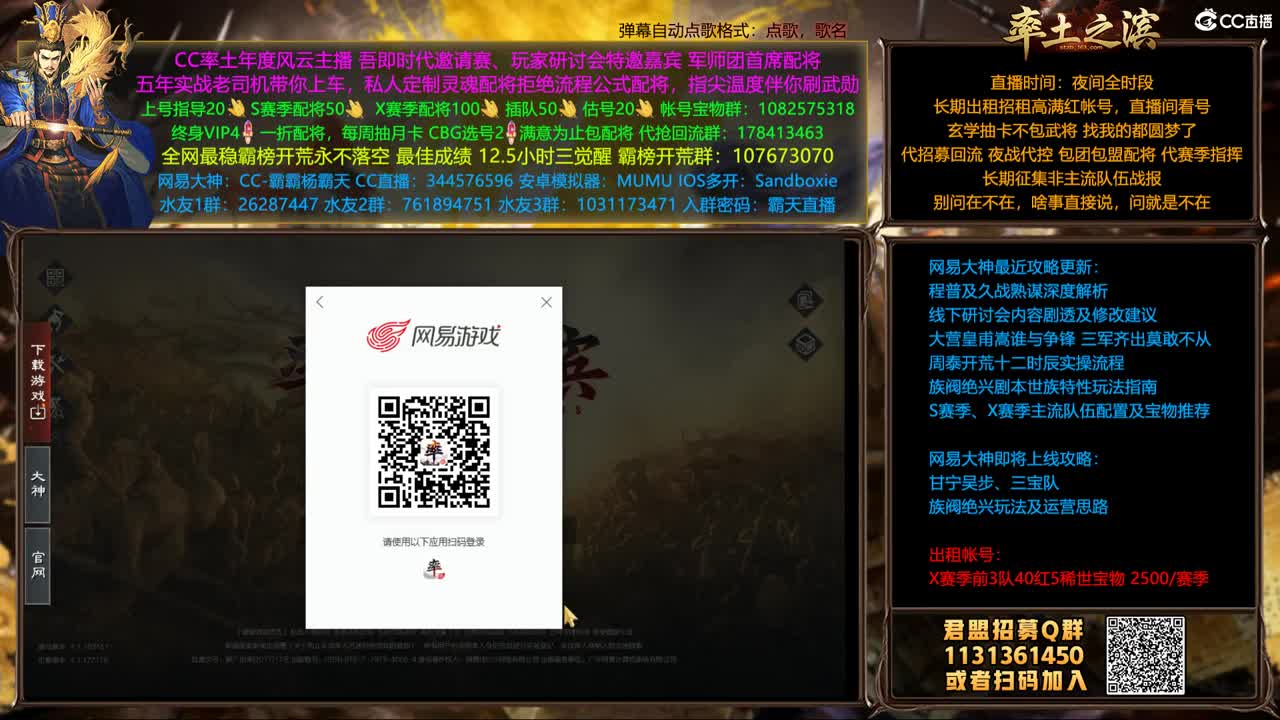Click the line S赛季、X赛季主流队伍配置及宝物推荐
The height and width of the screenshot is (720, 1280).
[x=1069, y=411]
